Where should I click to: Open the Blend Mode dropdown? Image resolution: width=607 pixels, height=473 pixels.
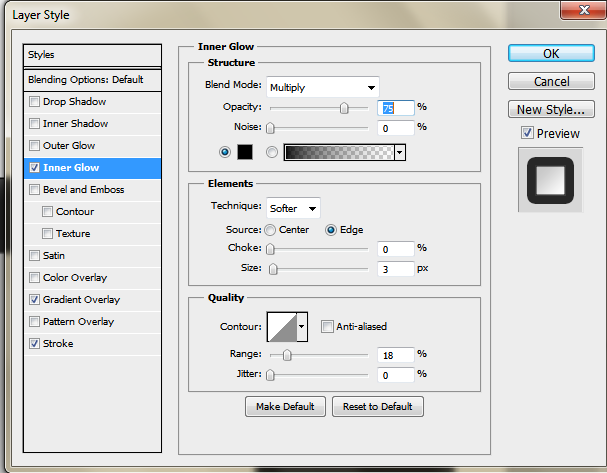323,87
